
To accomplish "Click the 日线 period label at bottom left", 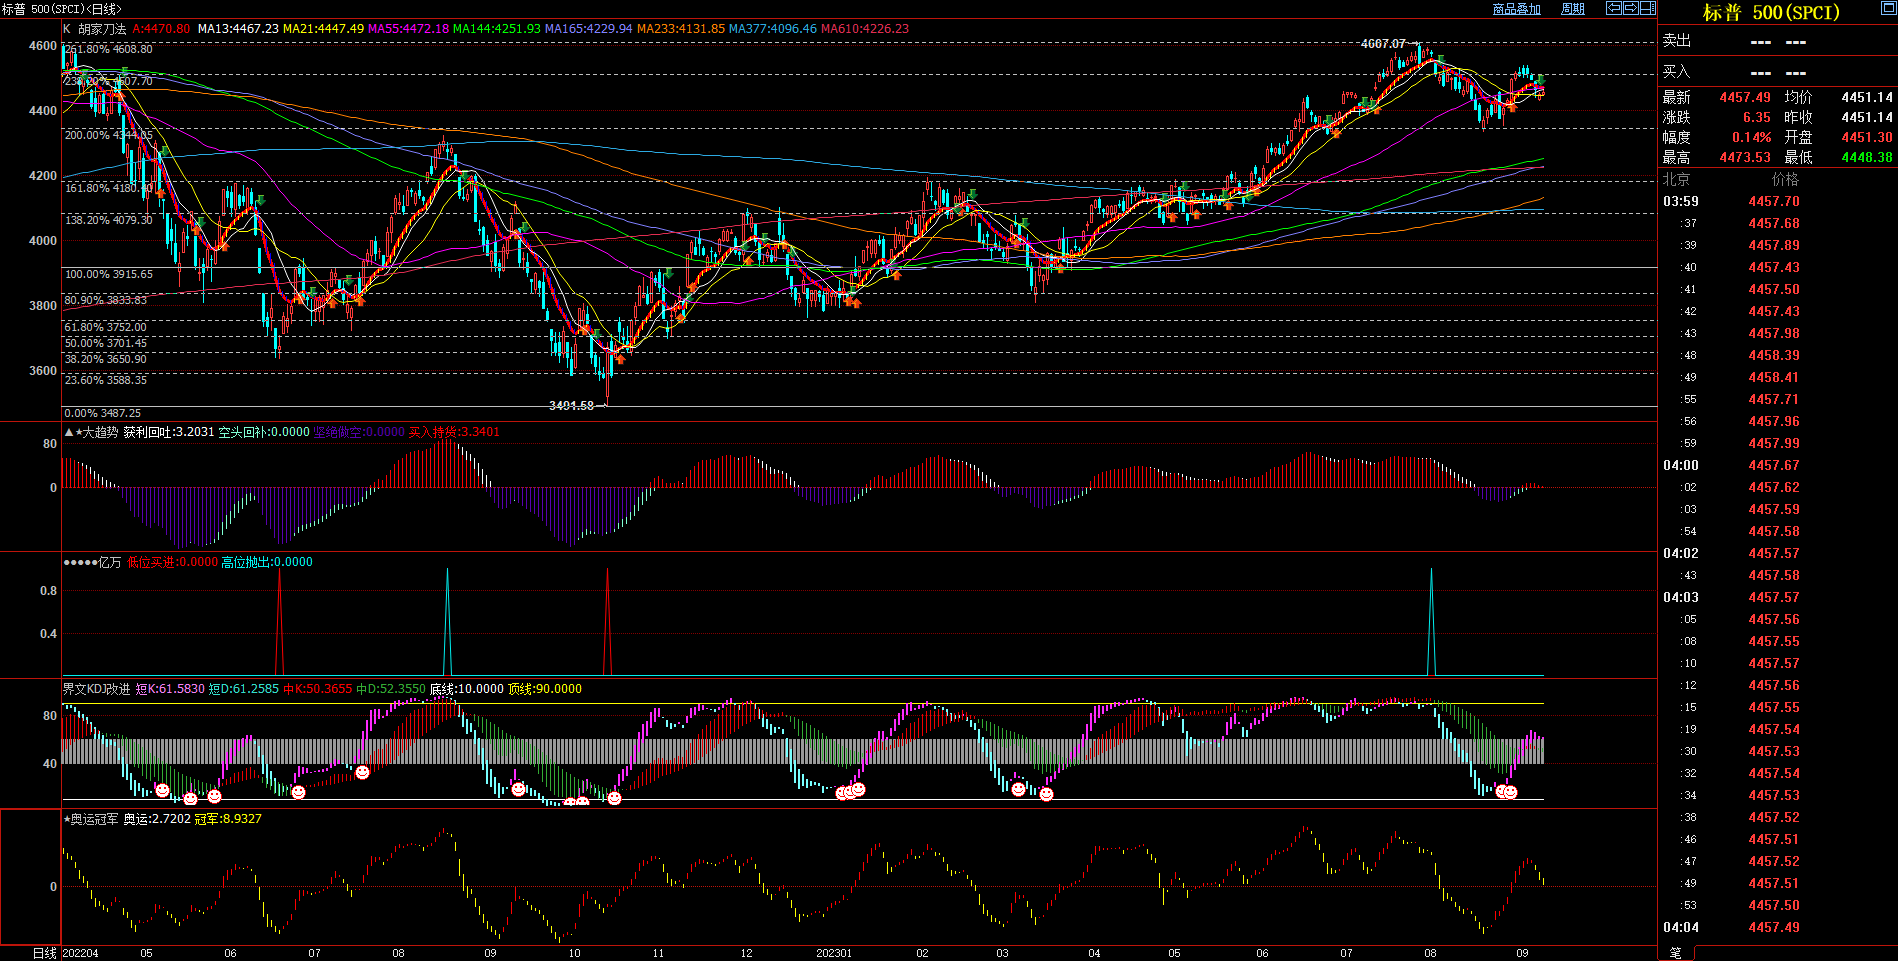I will coord(45,953).
